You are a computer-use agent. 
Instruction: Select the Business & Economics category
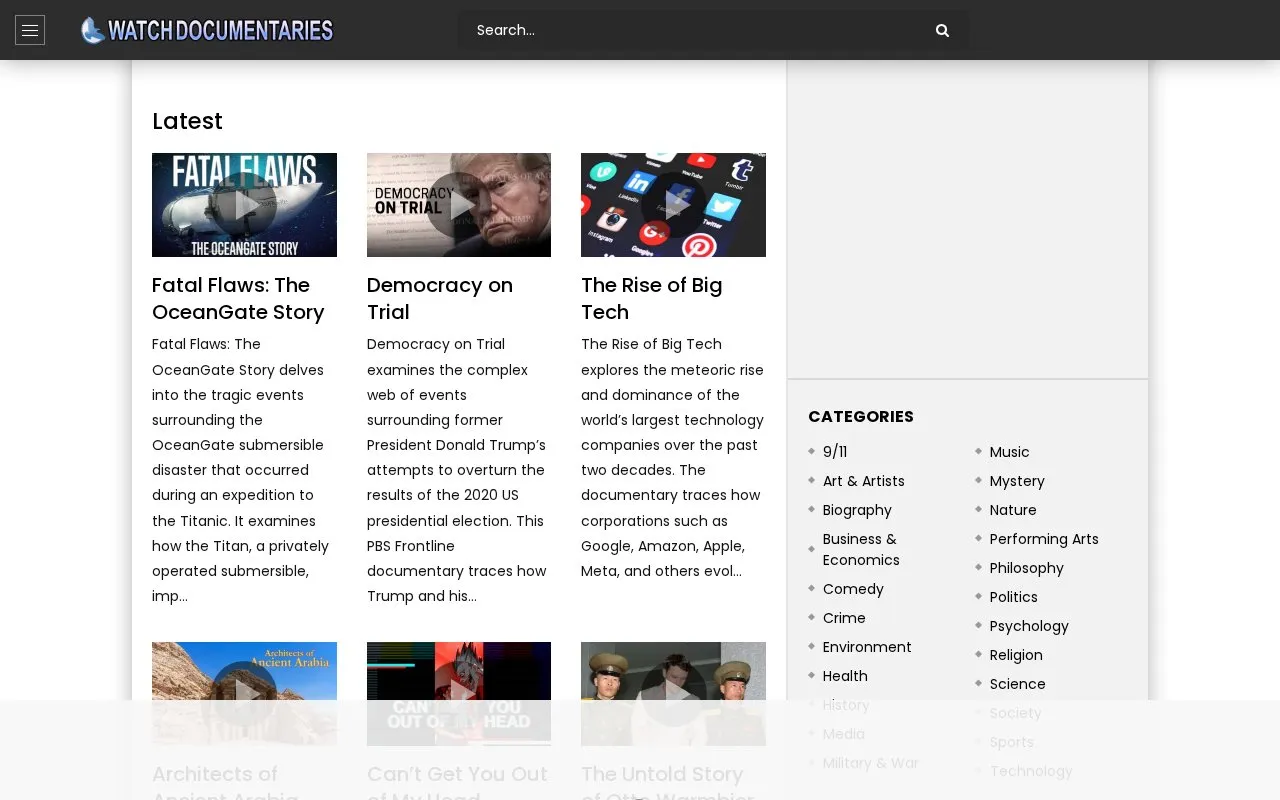pos(861,549)
